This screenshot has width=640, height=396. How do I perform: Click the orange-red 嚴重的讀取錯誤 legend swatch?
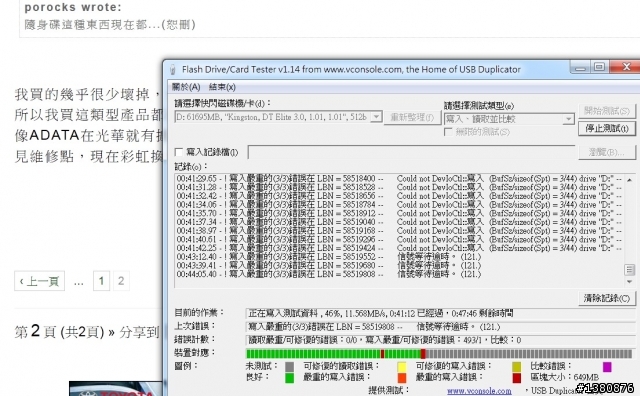pyautogui.click(x=402, y=378)
